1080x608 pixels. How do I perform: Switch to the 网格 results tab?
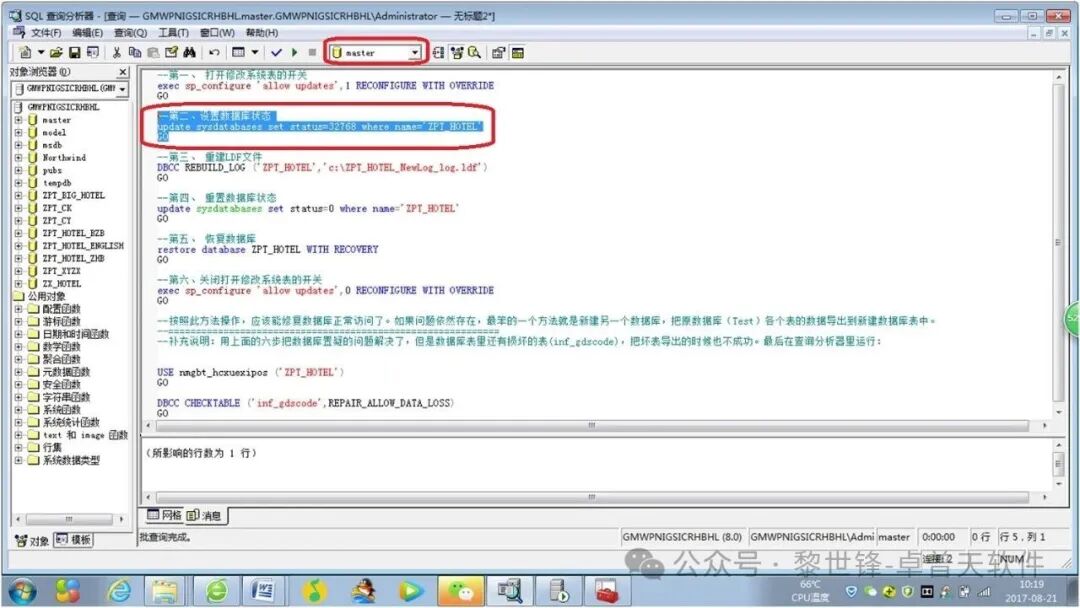165,516
